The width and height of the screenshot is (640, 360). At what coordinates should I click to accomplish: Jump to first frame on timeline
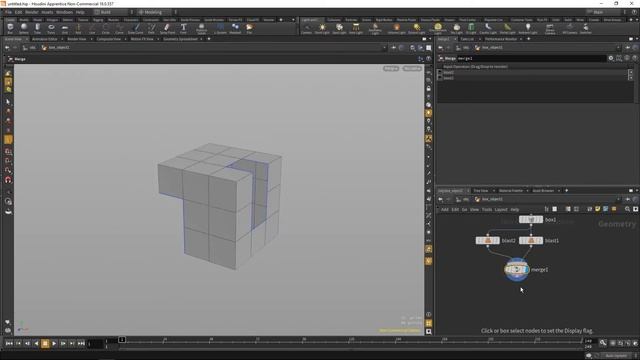point(9,344)
